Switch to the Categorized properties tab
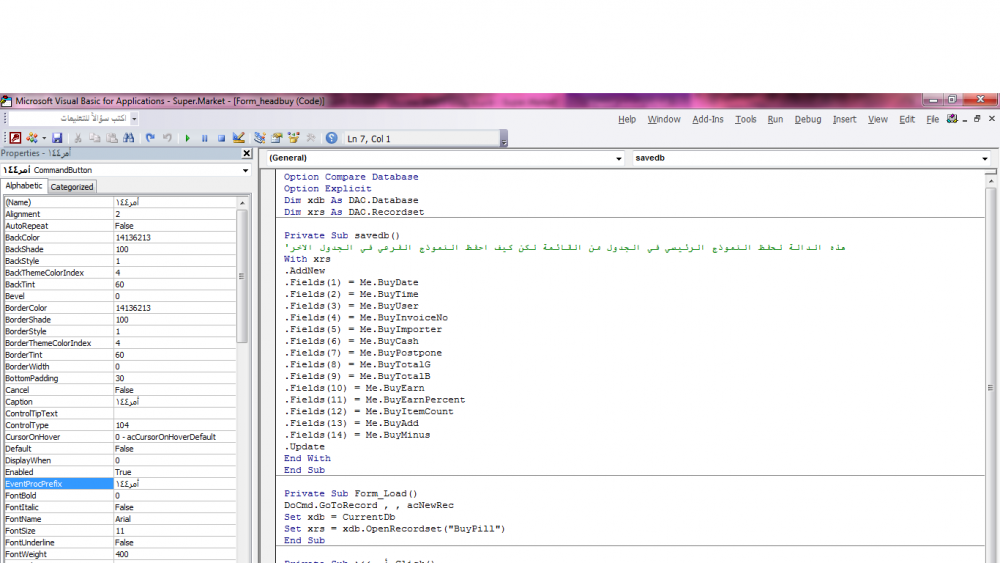The height and width of the screenshot is (563, 1000). coord(71,187)
